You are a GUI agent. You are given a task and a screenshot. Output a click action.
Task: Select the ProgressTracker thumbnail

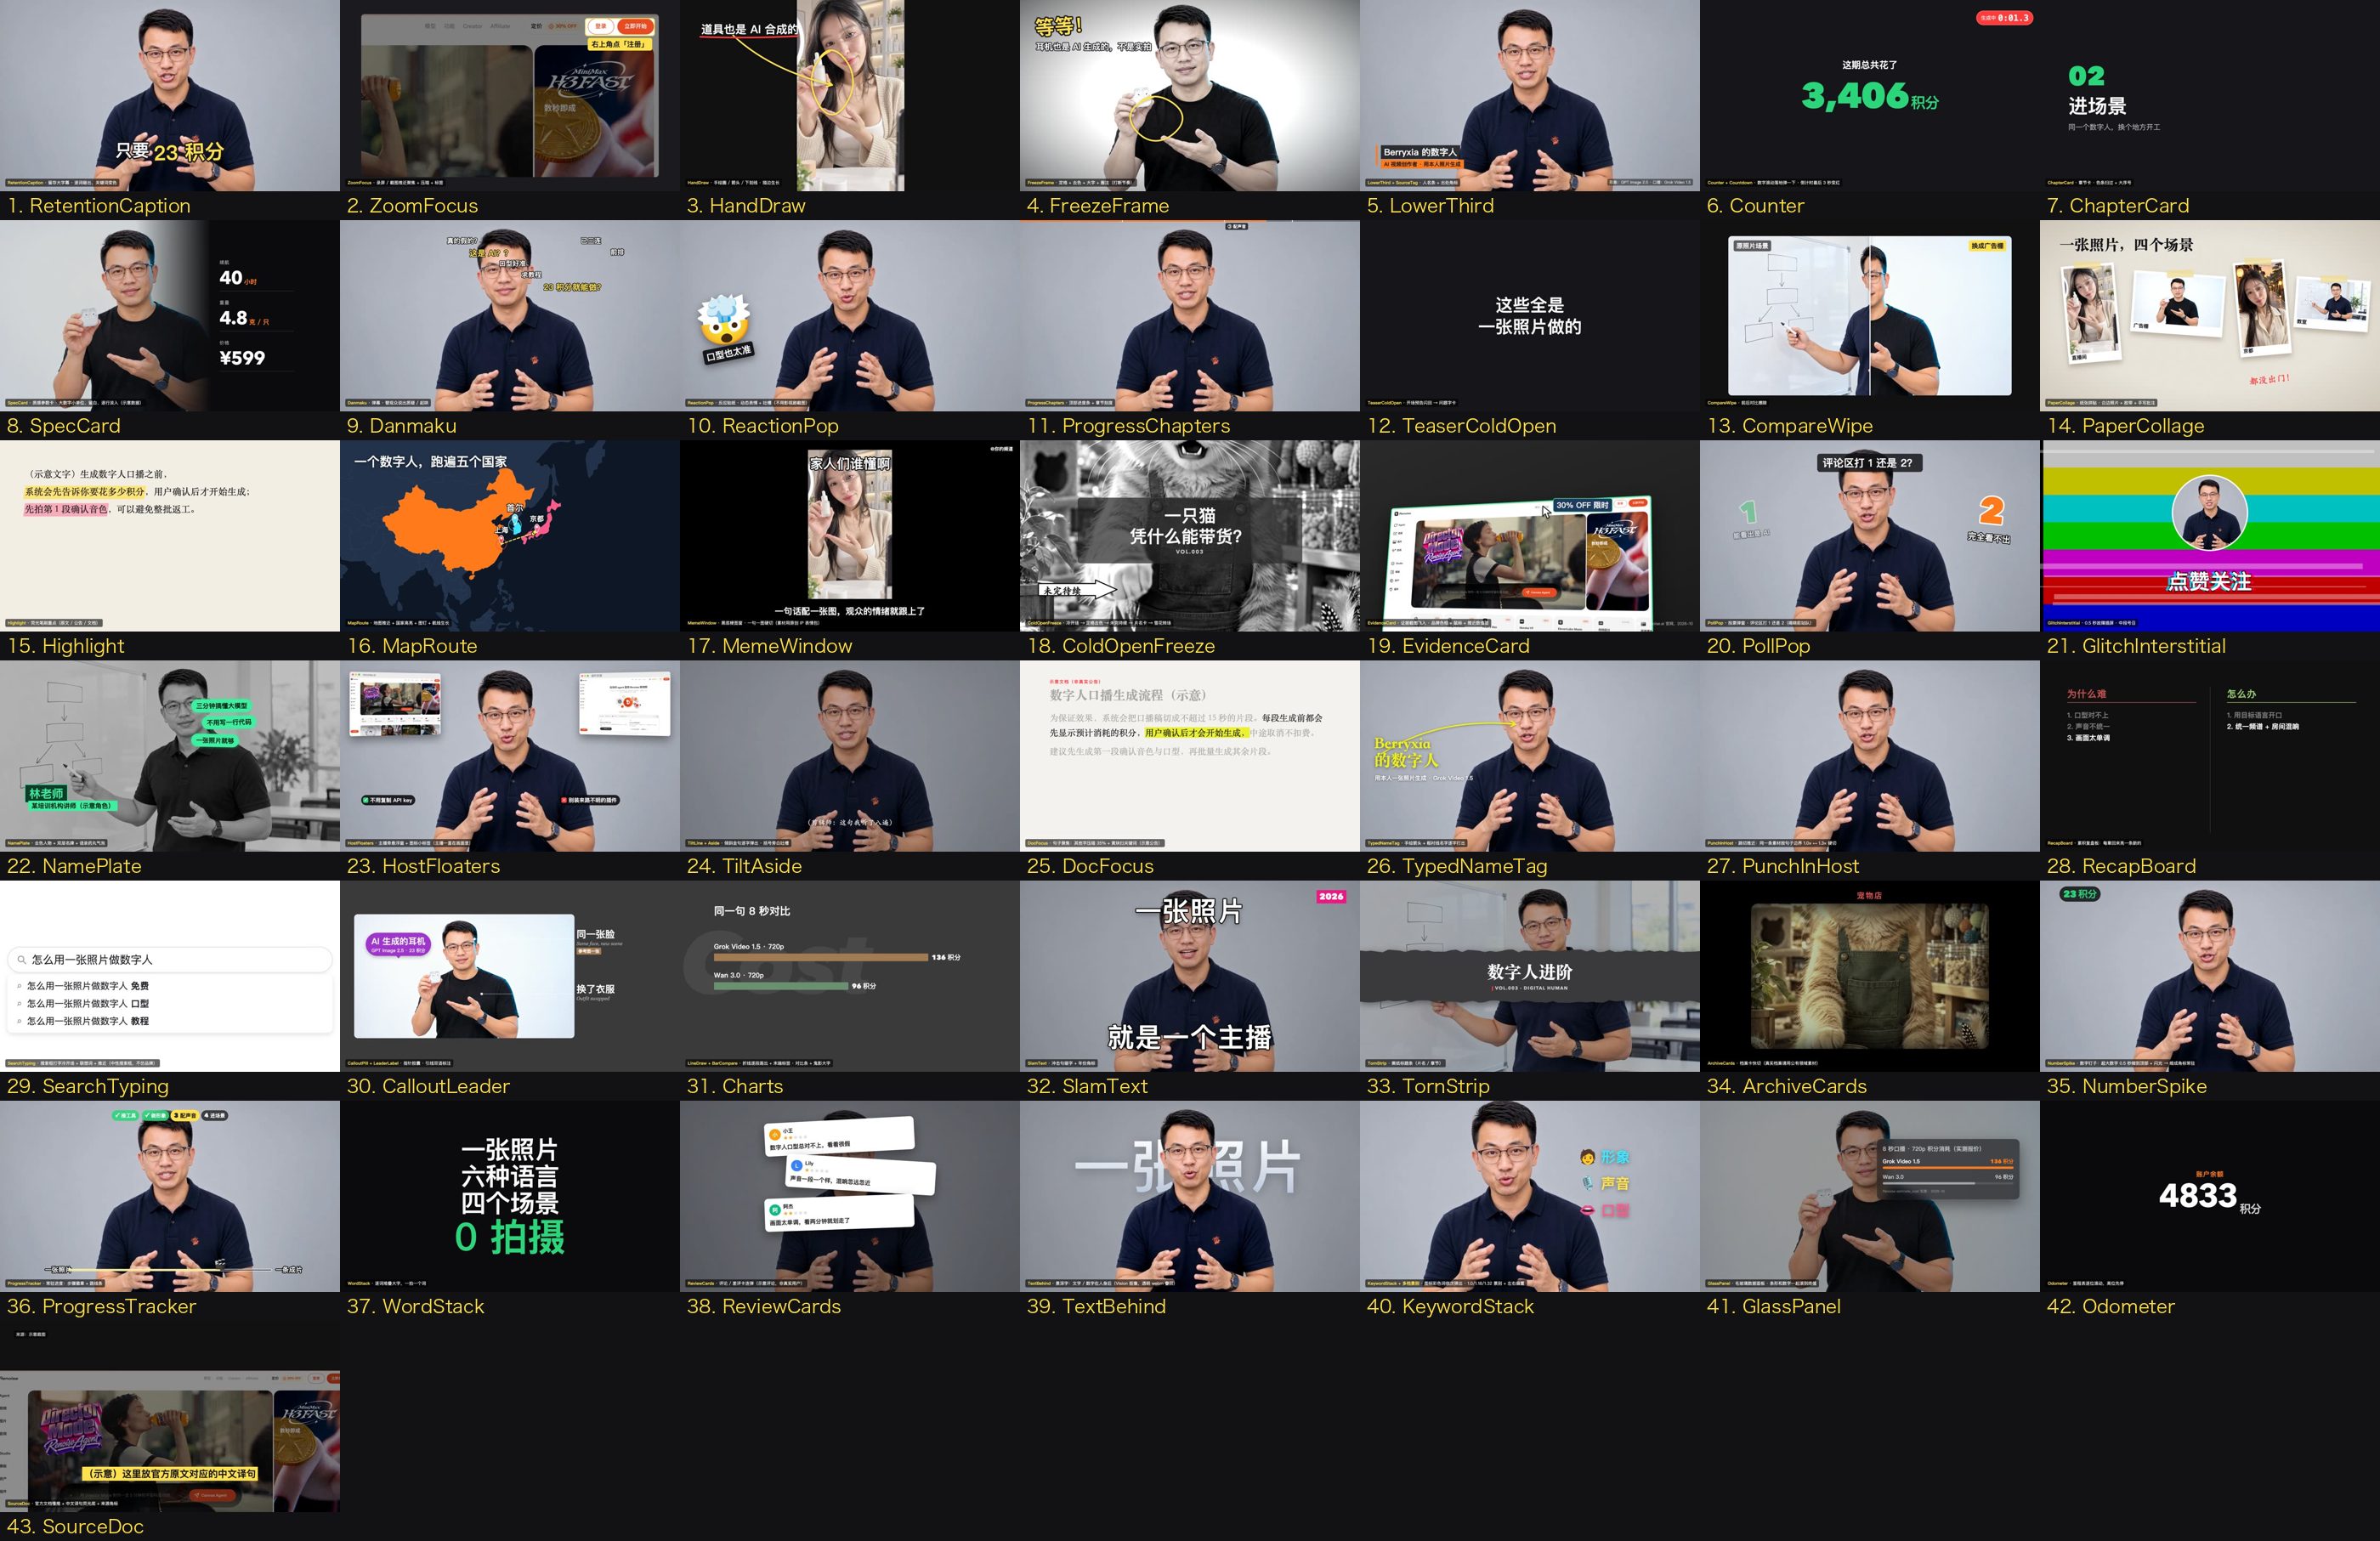click(170, 1196)
